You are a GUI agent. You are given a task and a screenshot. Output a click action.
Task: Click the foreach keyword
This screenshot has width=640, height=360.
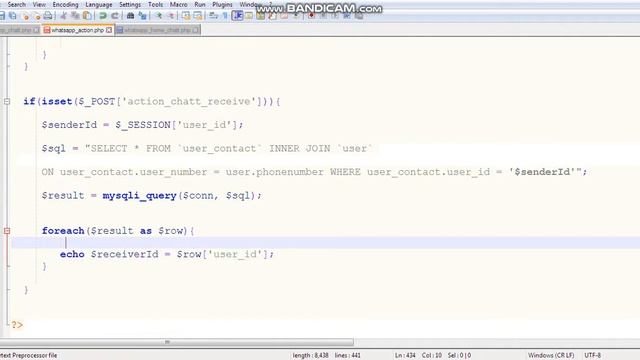63,231
